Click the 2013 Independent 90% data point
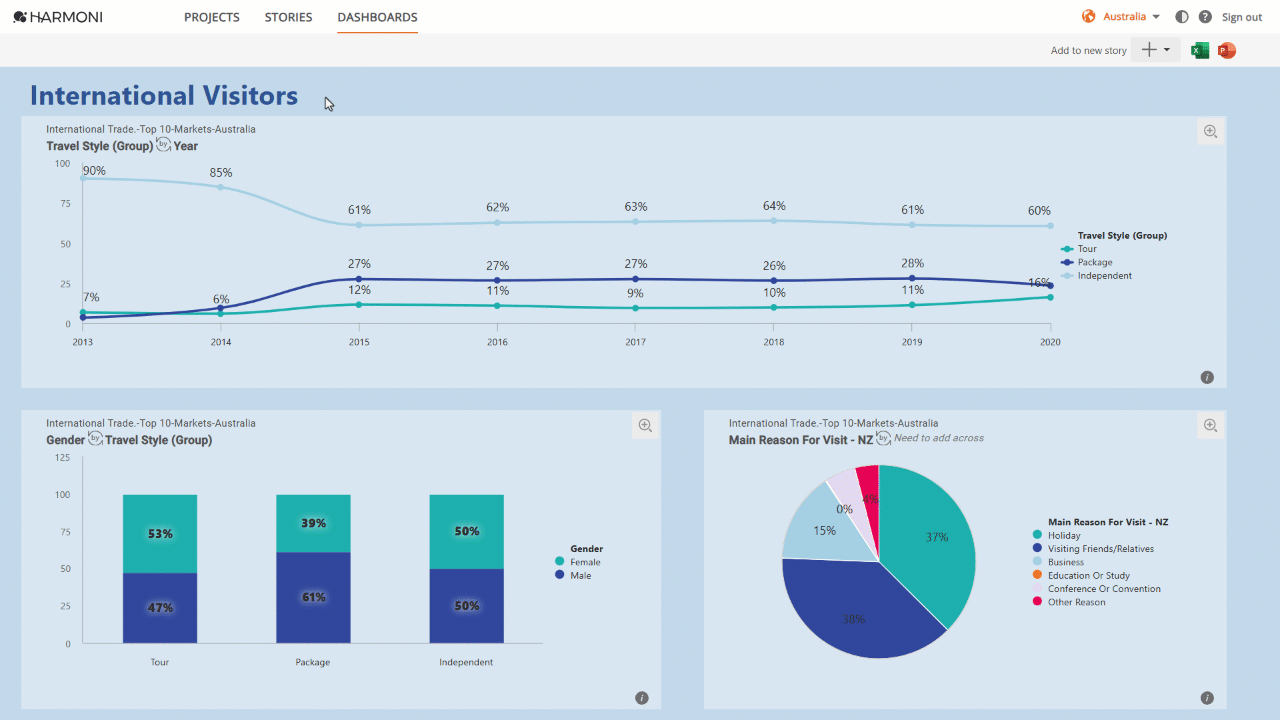Screen dimensions: 1280x720 click(83, 178)
